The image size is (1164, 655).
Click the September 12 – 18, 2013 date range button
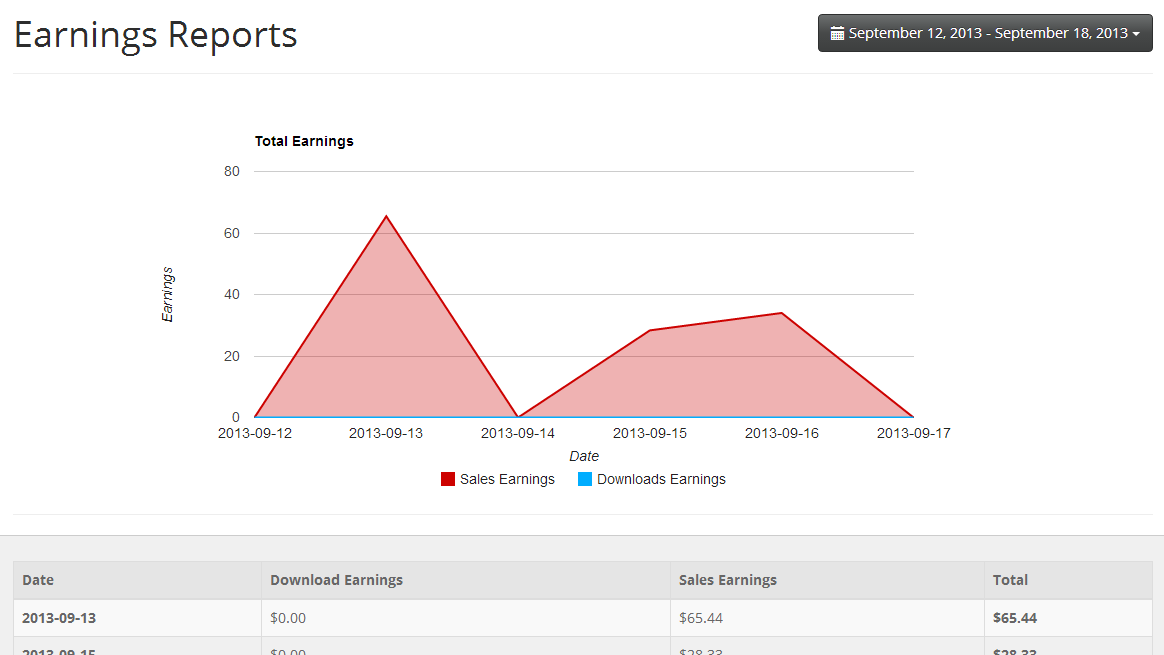point(985,33)
